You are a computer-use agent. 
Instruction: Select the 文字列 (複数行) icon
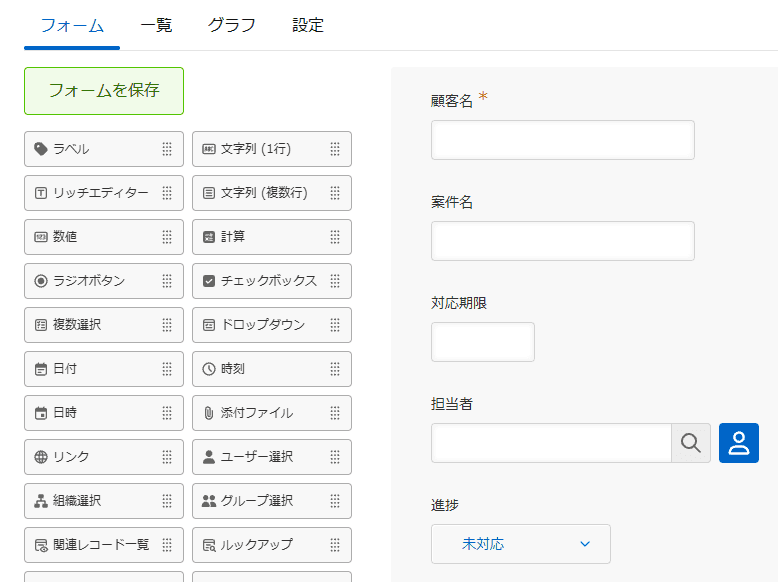pyautogui.click(x=209, y=193)
